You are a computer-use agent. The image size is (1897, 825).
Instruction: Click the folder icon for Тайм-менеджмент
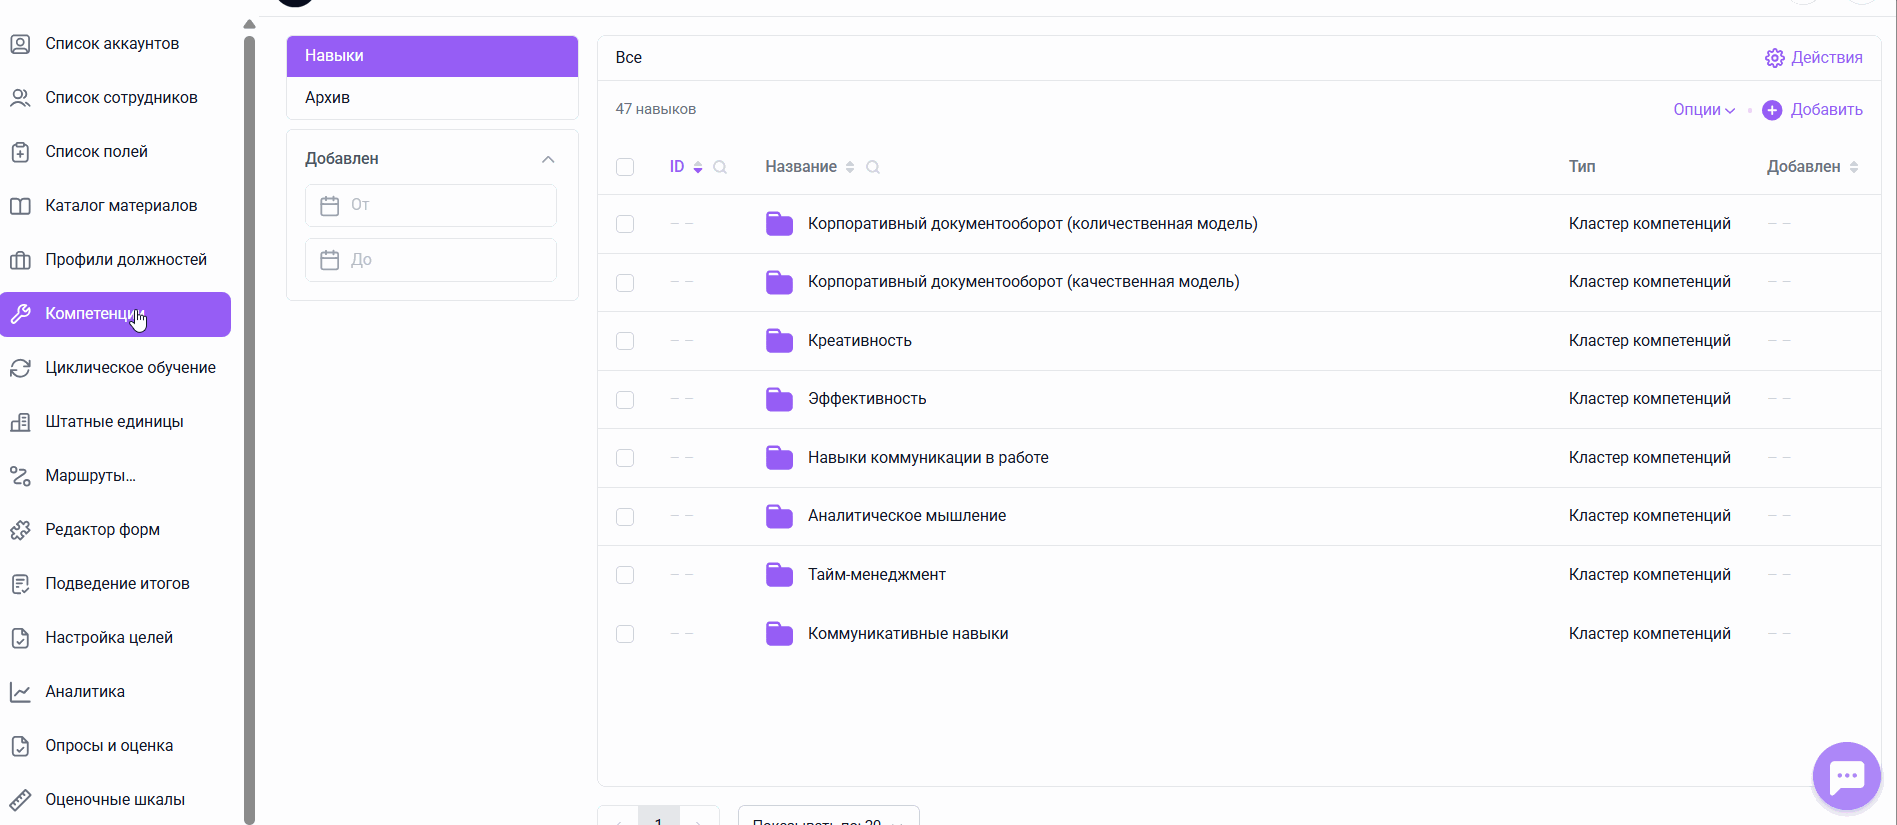779,575
